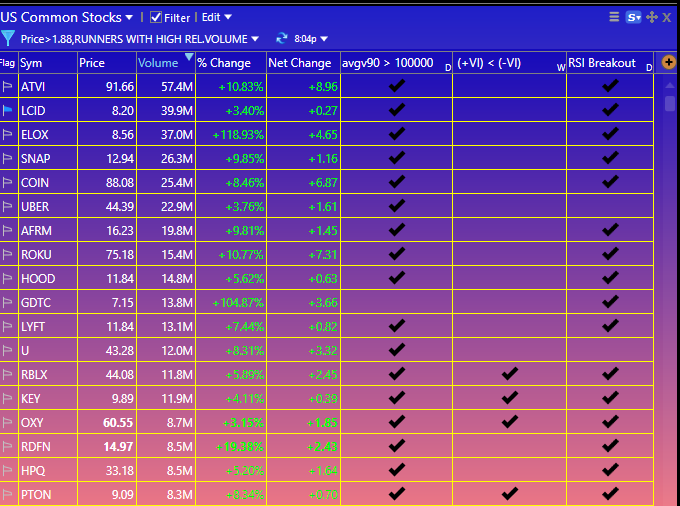680x506 pixels.
Task: Click the orange add-column plus icon
Action: pos(668,62)
